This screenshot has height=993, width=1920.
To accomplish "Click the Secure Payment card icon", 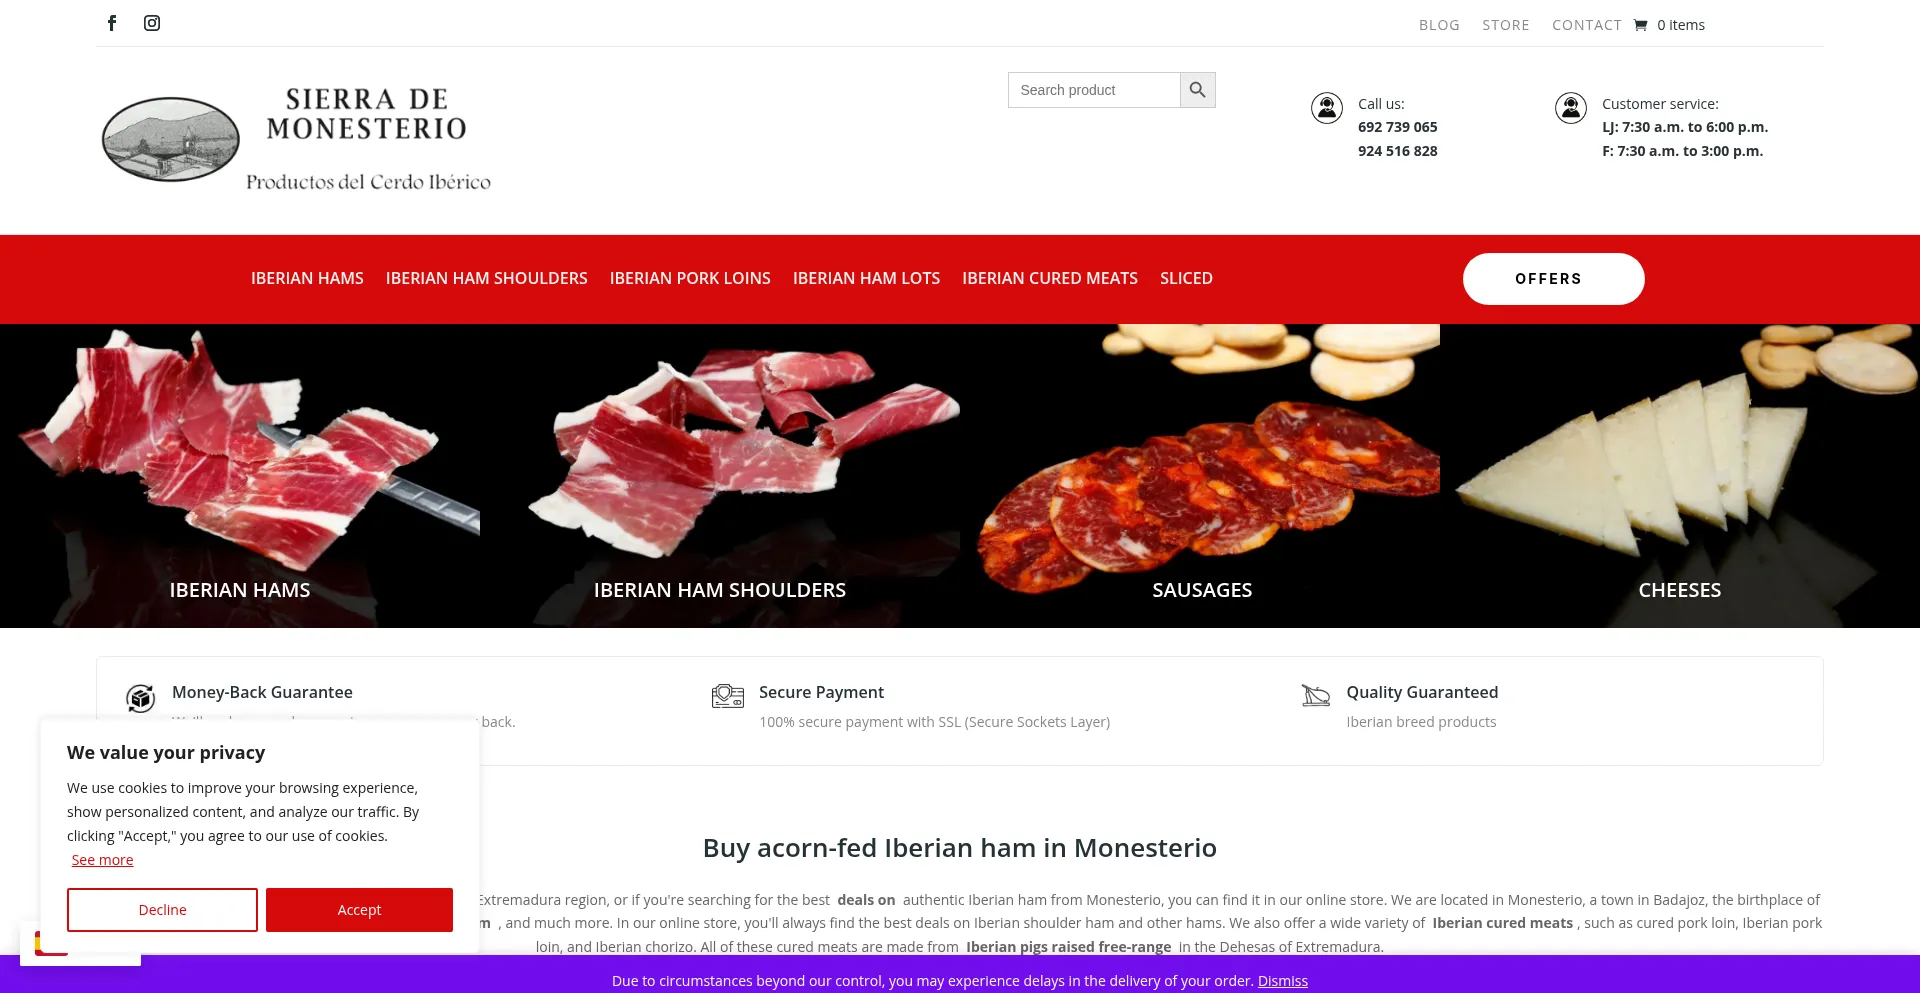I will (x=728, y=696).
